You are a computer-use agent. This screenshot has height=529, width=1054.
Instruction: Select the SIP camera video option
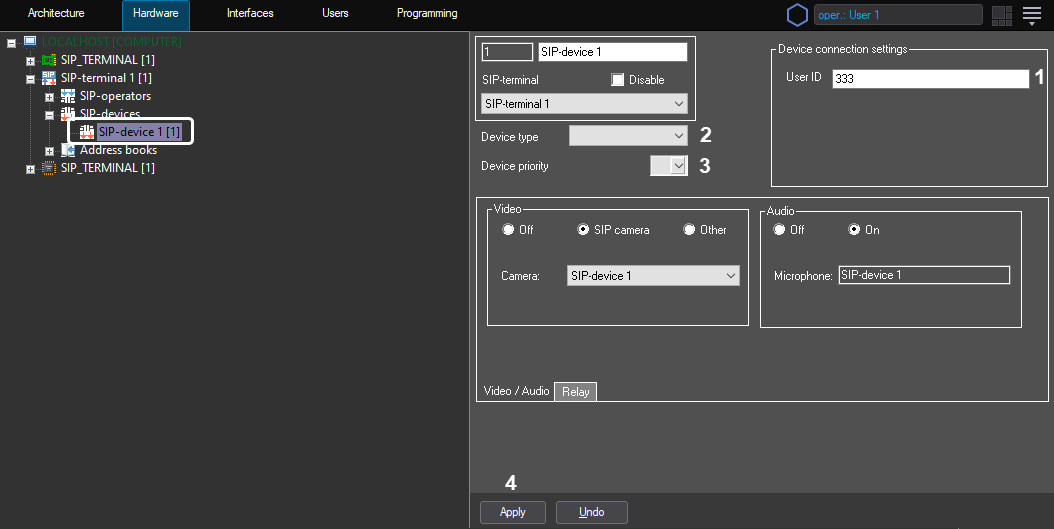[584, 230]
